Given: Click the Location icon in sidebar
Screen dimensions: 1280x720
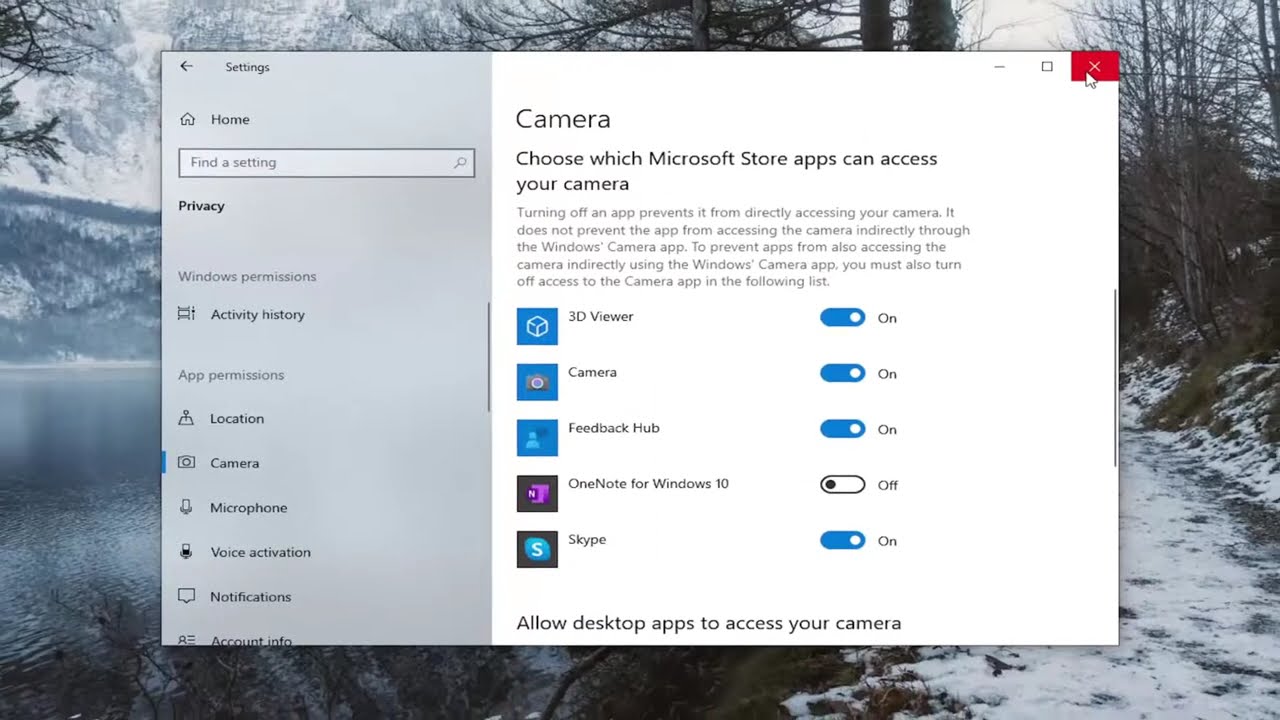Looking at the screenshot, I should pyautogui.click(x=186, y=418).
